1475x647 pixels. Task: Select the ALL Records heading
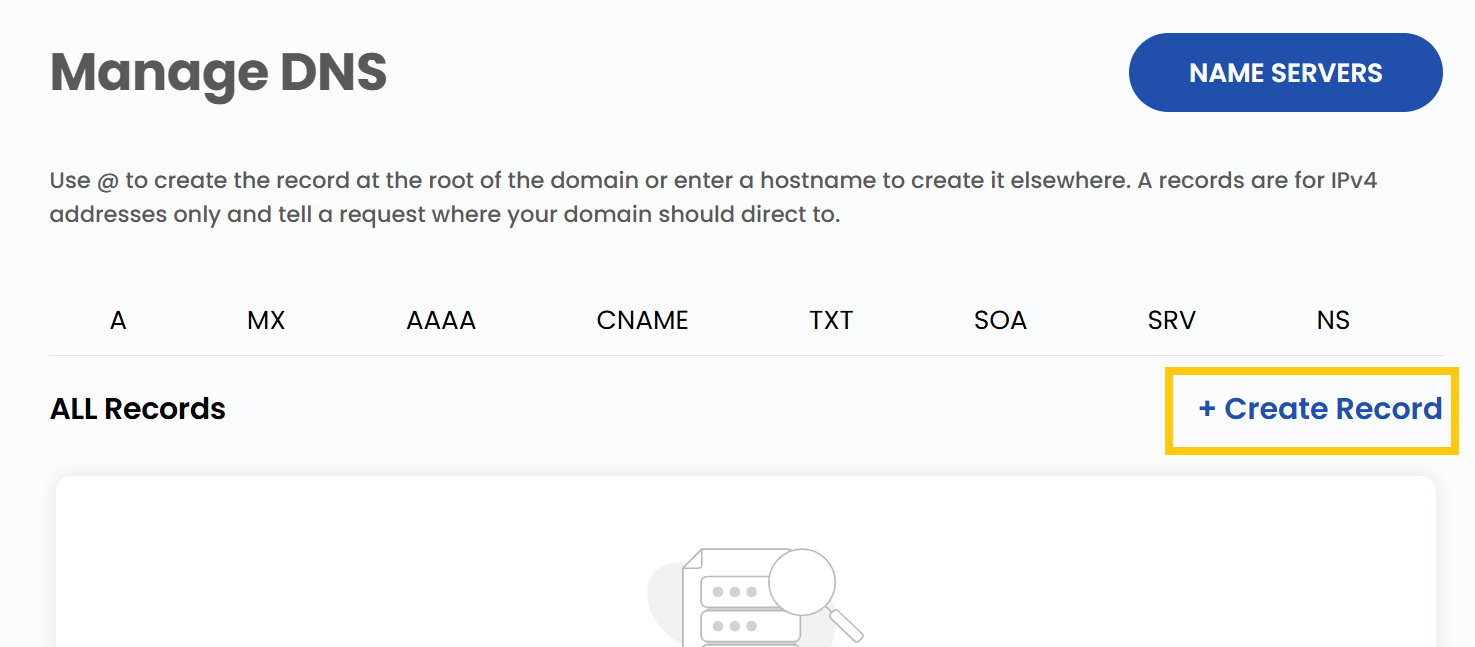(x=137, y=408)
